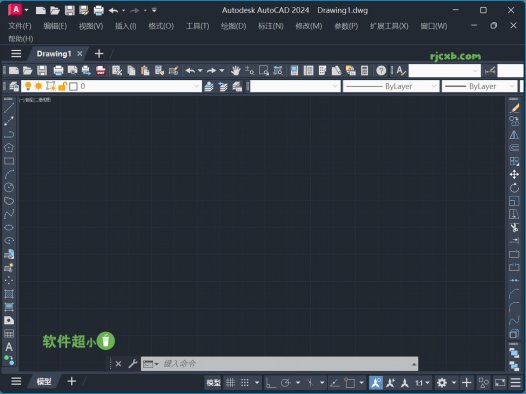Add a new drawing tab with plus
Image resolution: width=526 pixels, height=394 pixels.
click(x=99, y=54)
